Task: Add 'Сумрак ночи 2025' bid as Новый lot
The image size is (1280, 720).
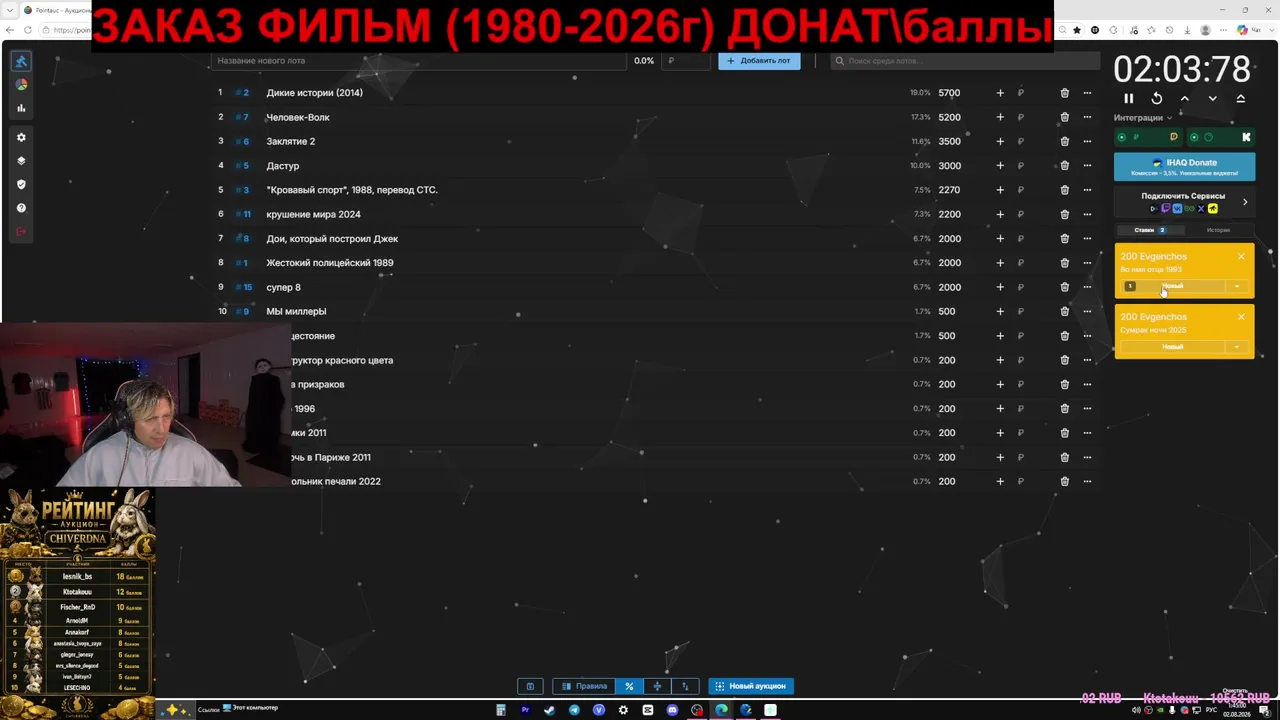Action: [1173, 347]
